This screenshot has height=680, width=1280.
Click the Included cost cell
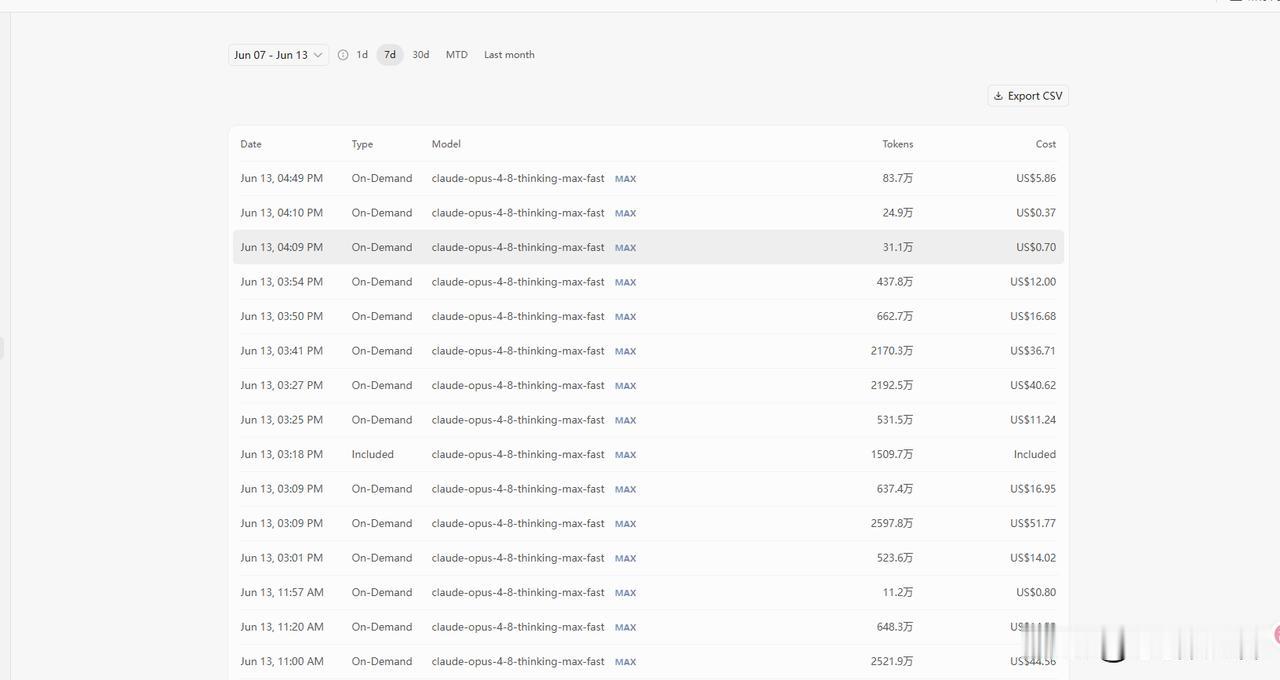tap(1034, 454)
